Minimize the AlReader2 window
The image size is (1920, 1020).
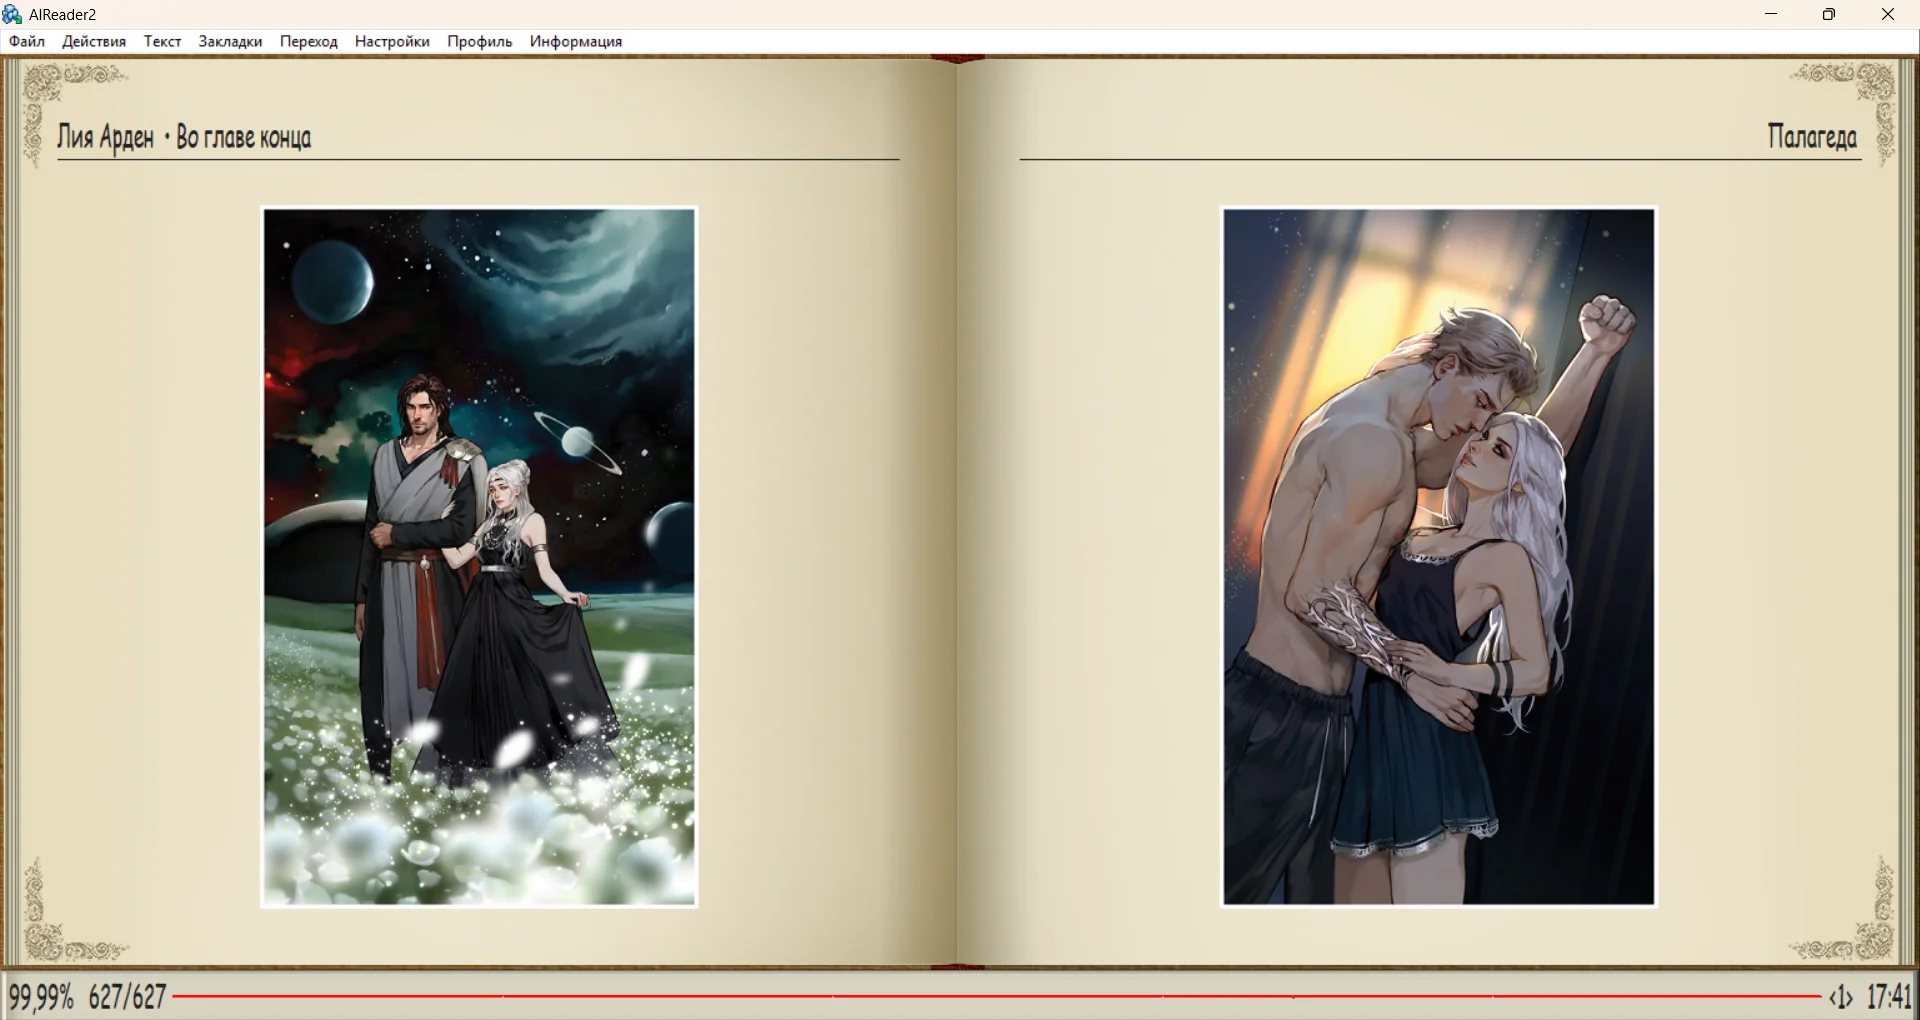pos(1771,14)
